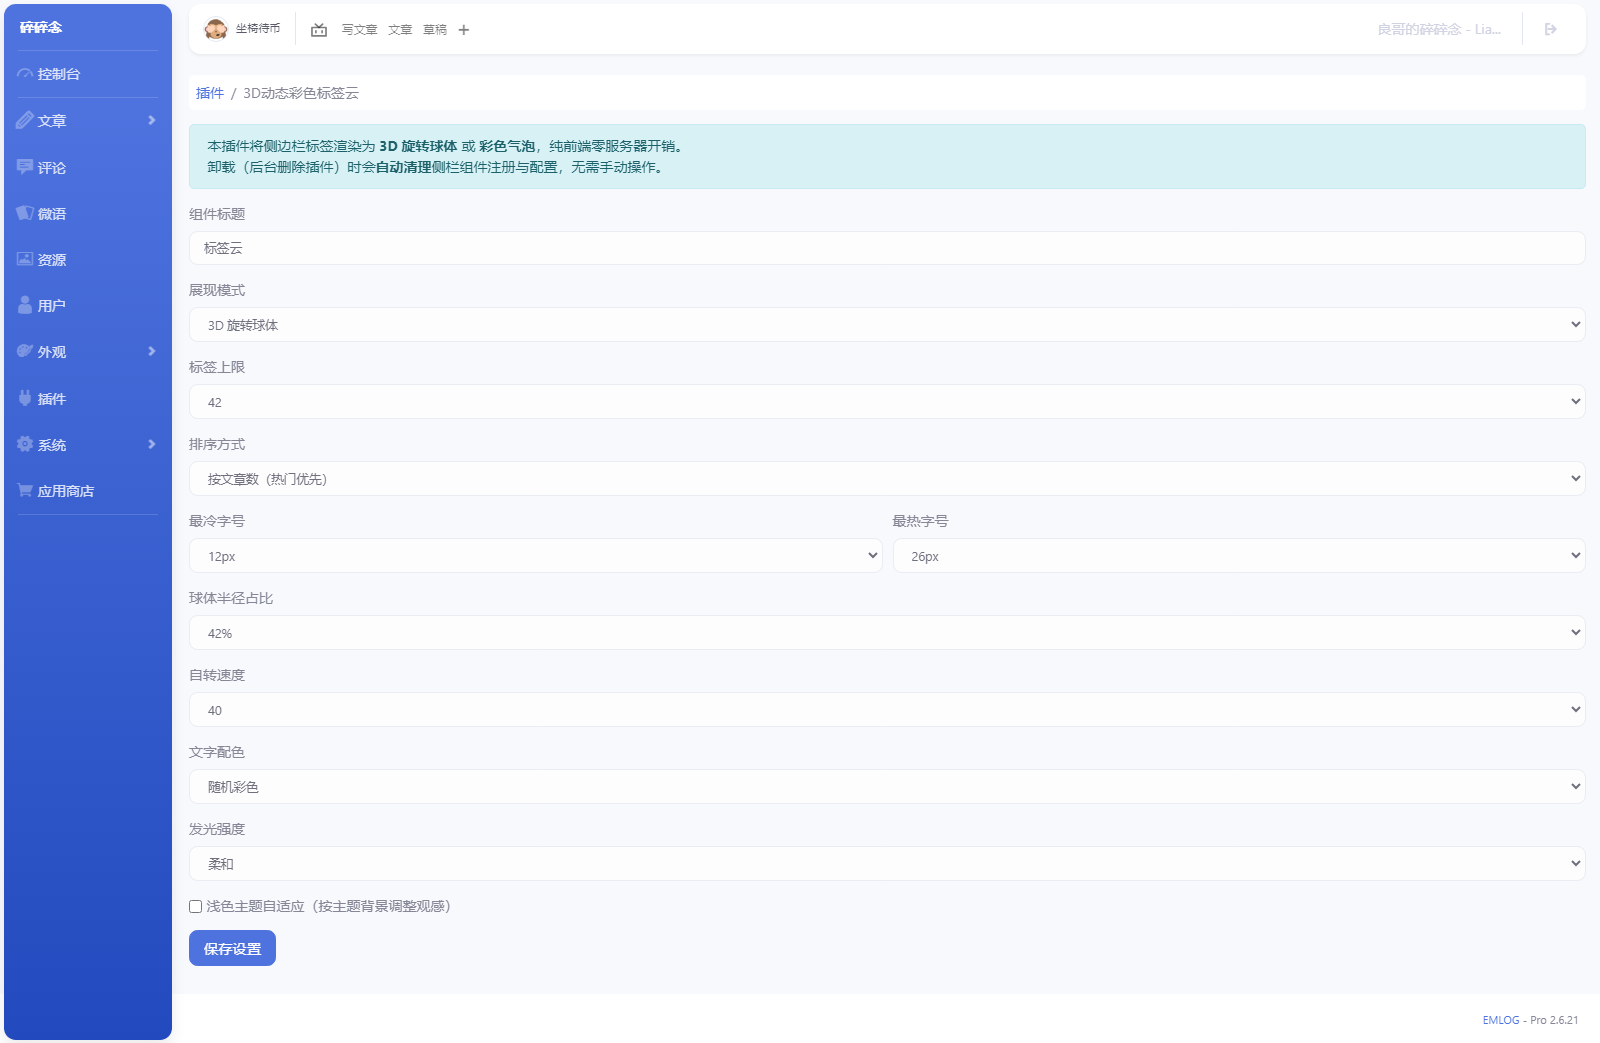Open the 最冷字号 dropdown
1600x1043 pixels.
tap(536, 556)
